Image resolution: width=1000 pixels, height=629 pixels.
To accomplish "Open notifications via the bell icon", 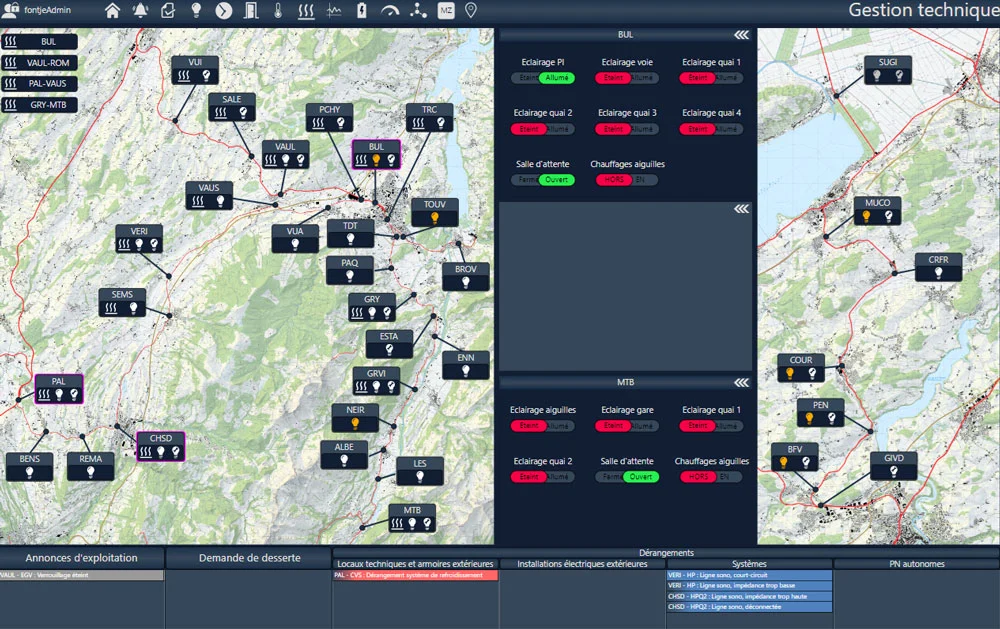I will [142, 11].
